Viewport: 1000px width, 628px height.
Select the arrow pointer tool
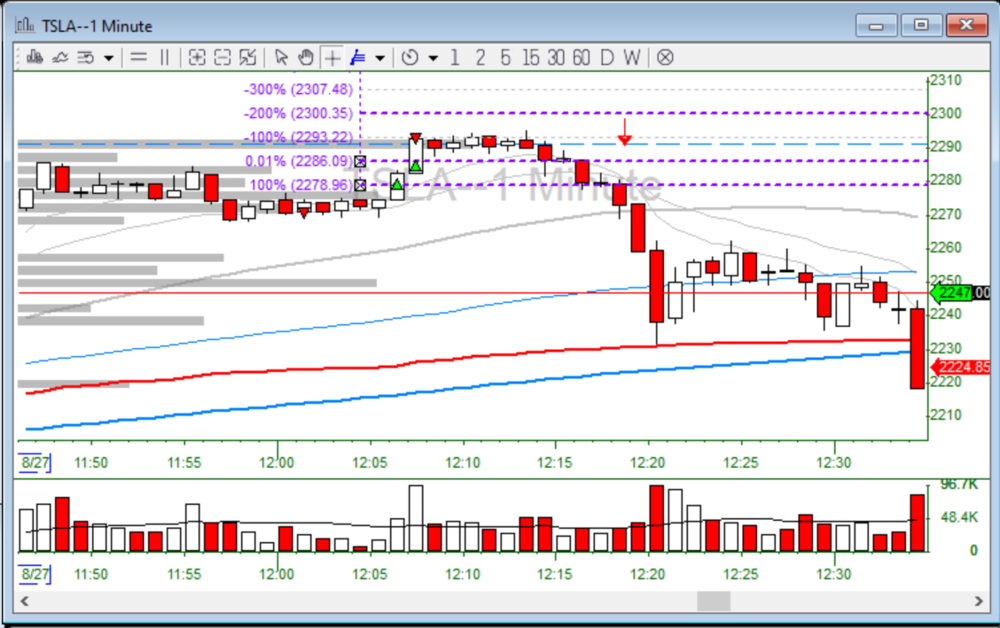(281, 57)
